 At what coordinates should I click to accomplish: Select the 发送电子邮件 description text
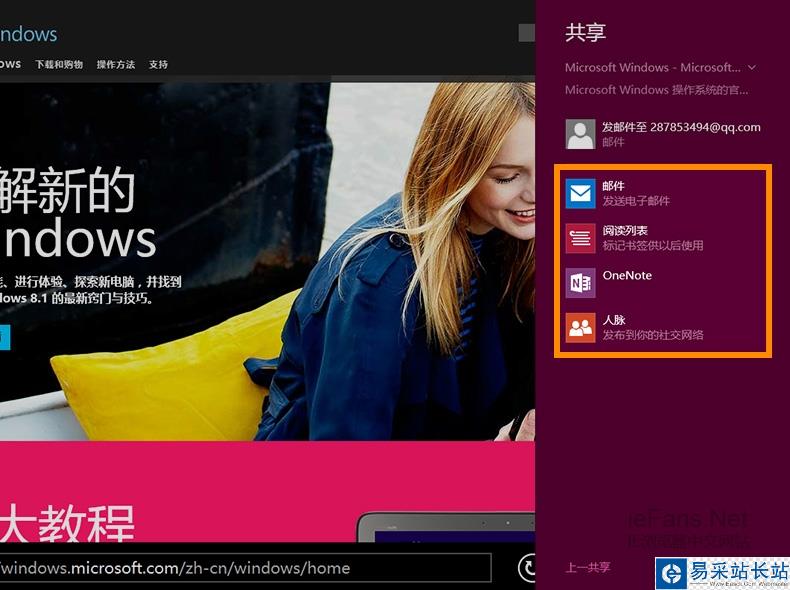(636, 201)
